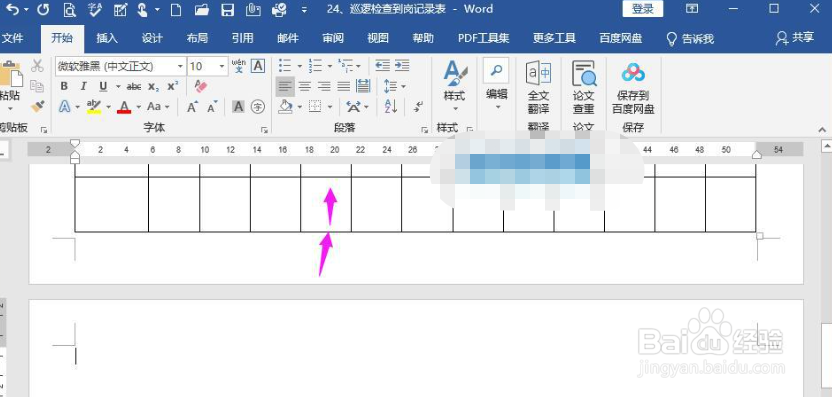This screenshot has width=832, height=397.
Task: Decrease font size with shrink font icon
Action: (212, 107)
